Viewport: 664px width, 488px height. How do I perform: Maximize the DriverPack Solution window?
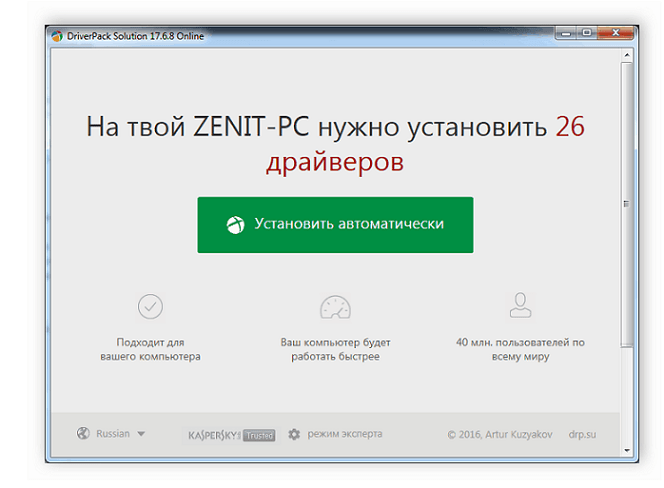point(587,33)
